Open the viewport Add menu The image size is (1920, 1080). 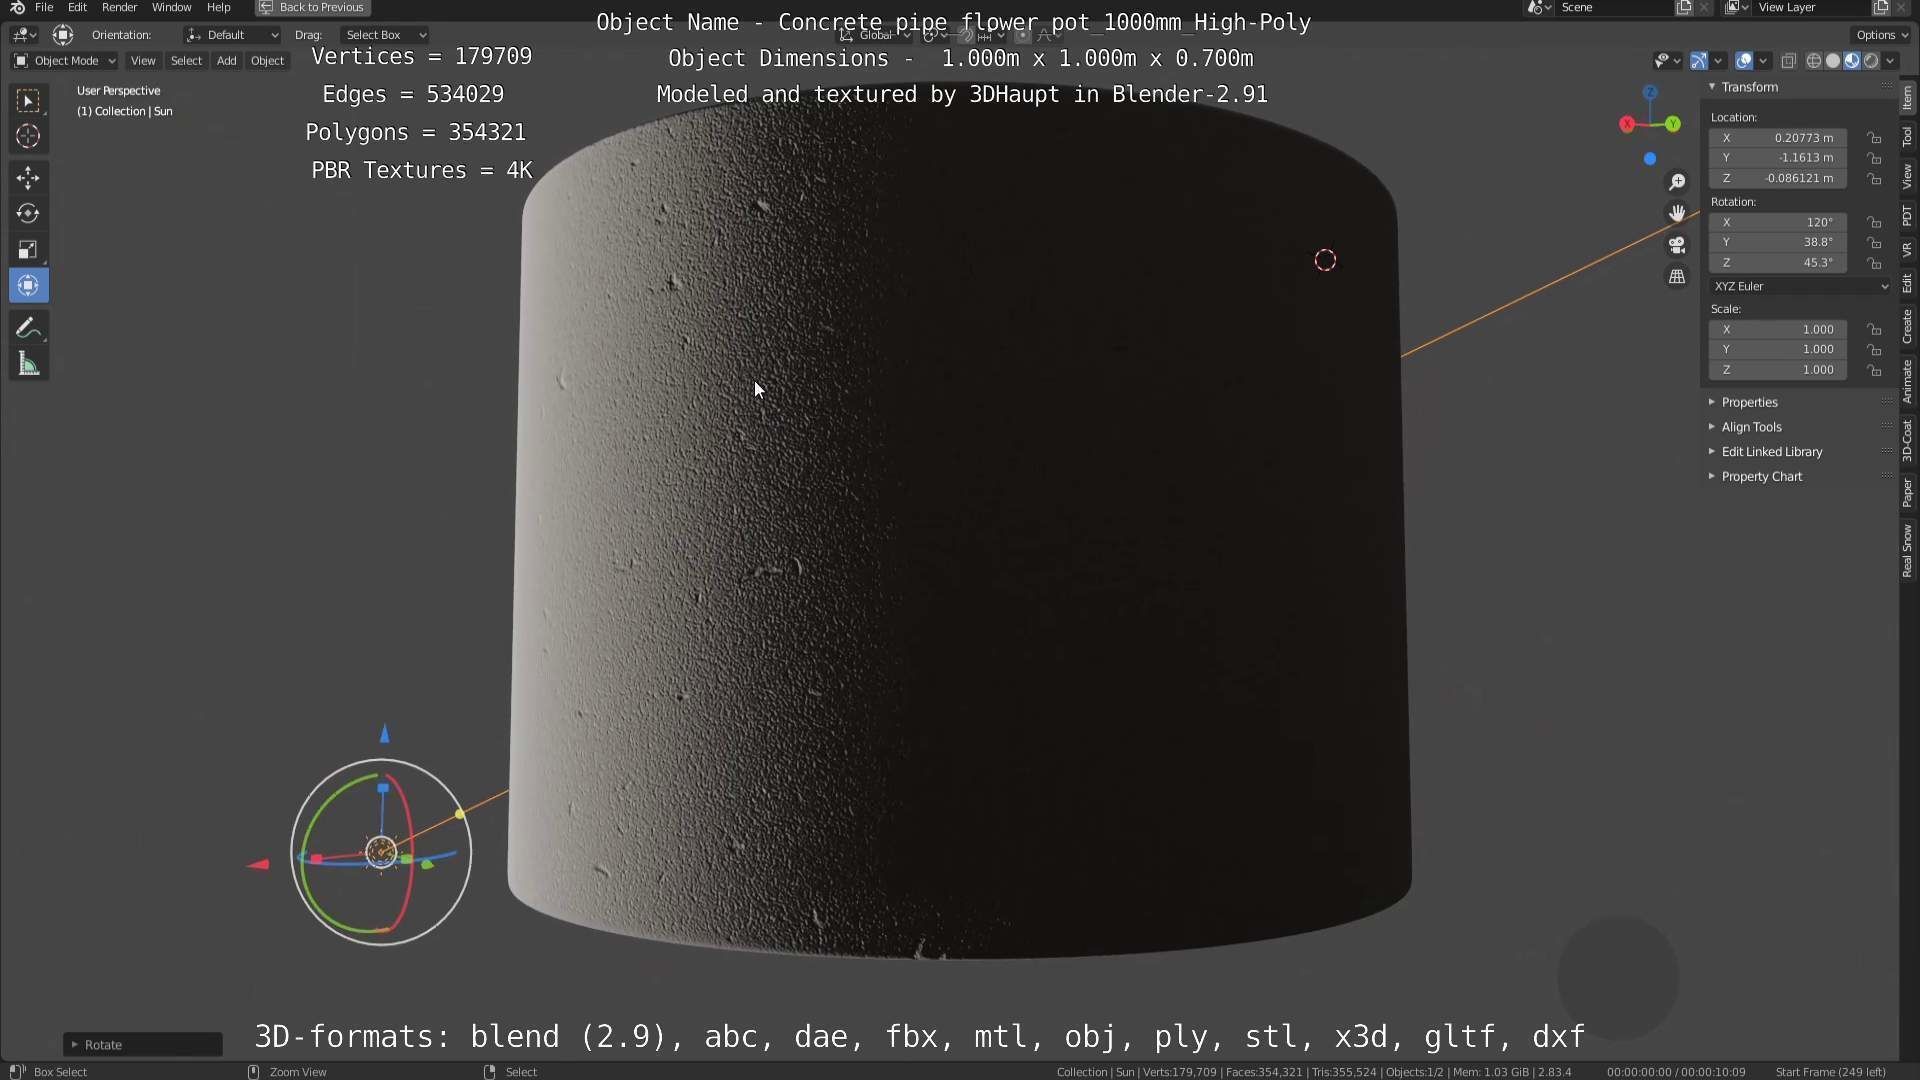tap(227, 61)
